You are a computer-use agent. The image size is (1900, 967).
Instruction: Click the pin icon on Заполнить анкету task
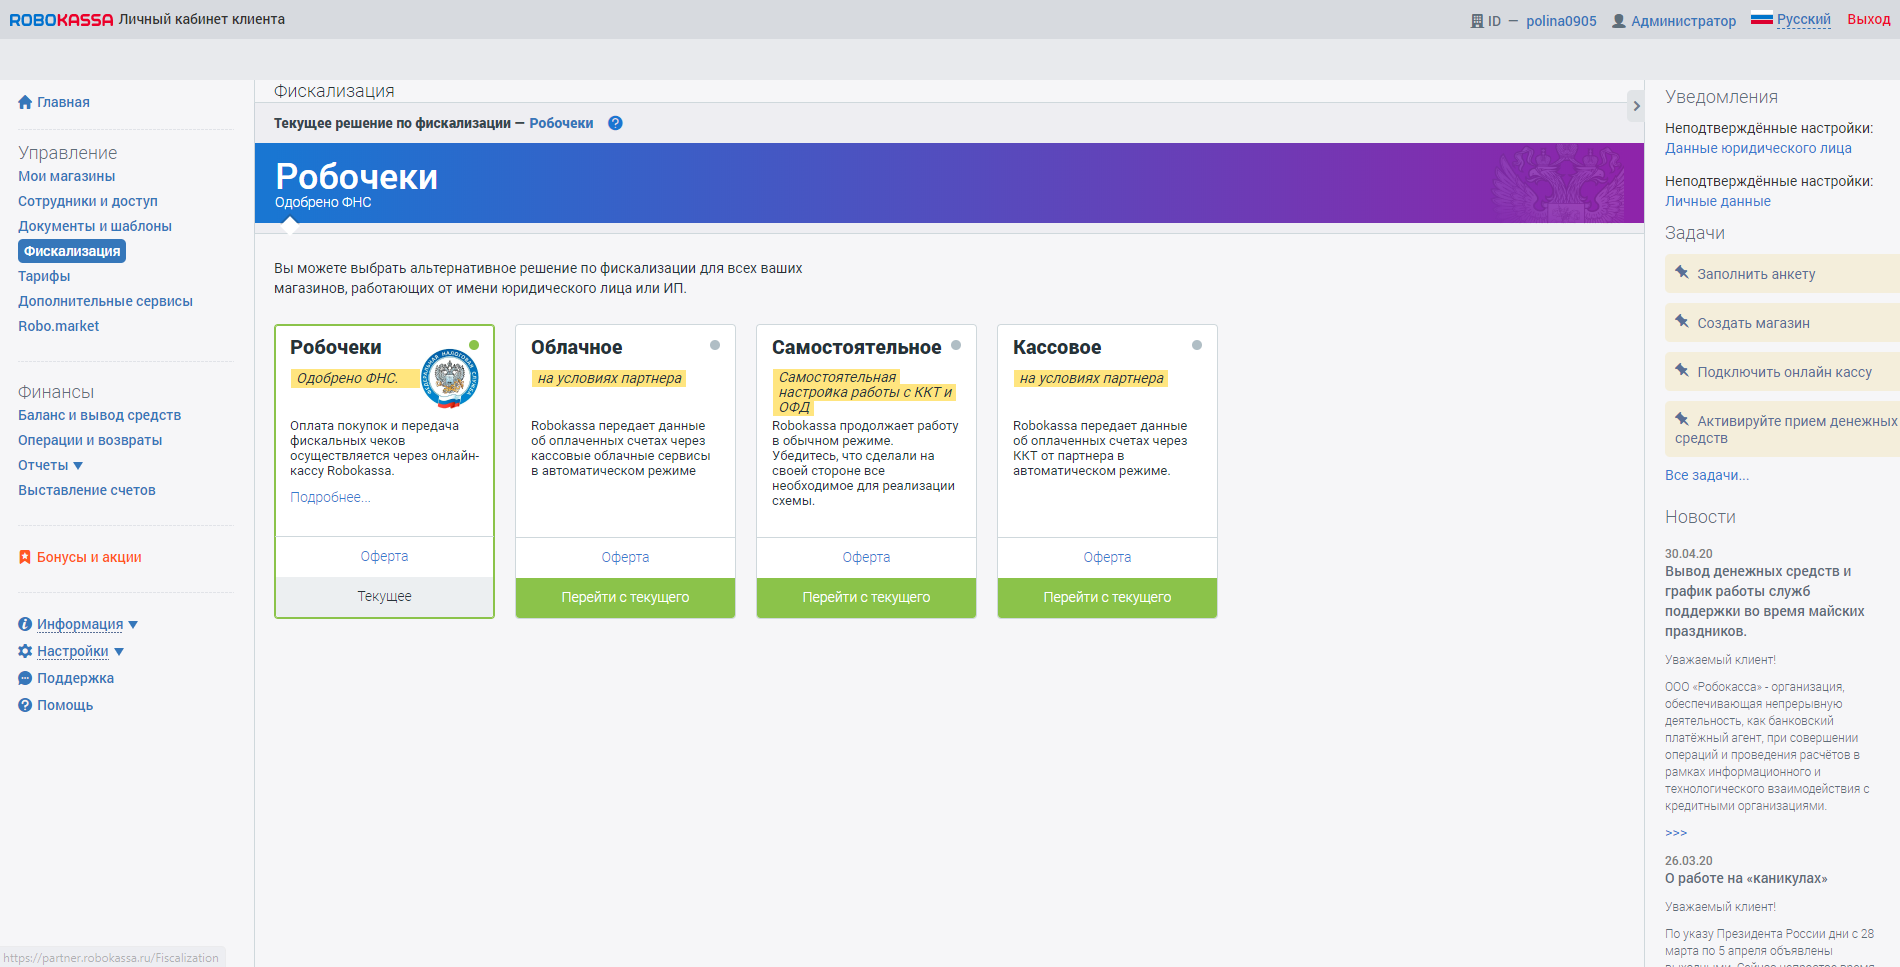[x=1682, y=272]
